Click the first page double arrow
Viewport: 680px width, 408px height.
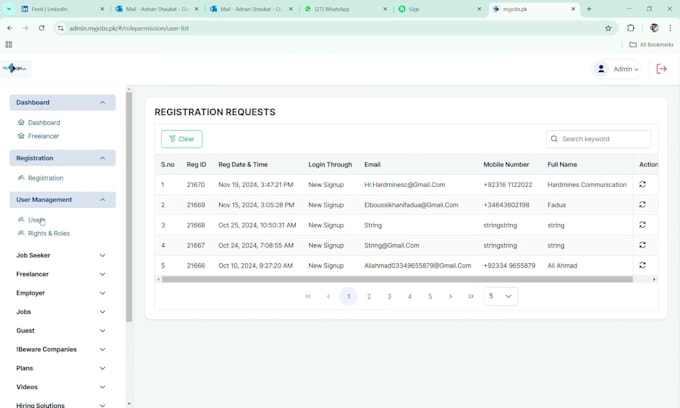308,297
